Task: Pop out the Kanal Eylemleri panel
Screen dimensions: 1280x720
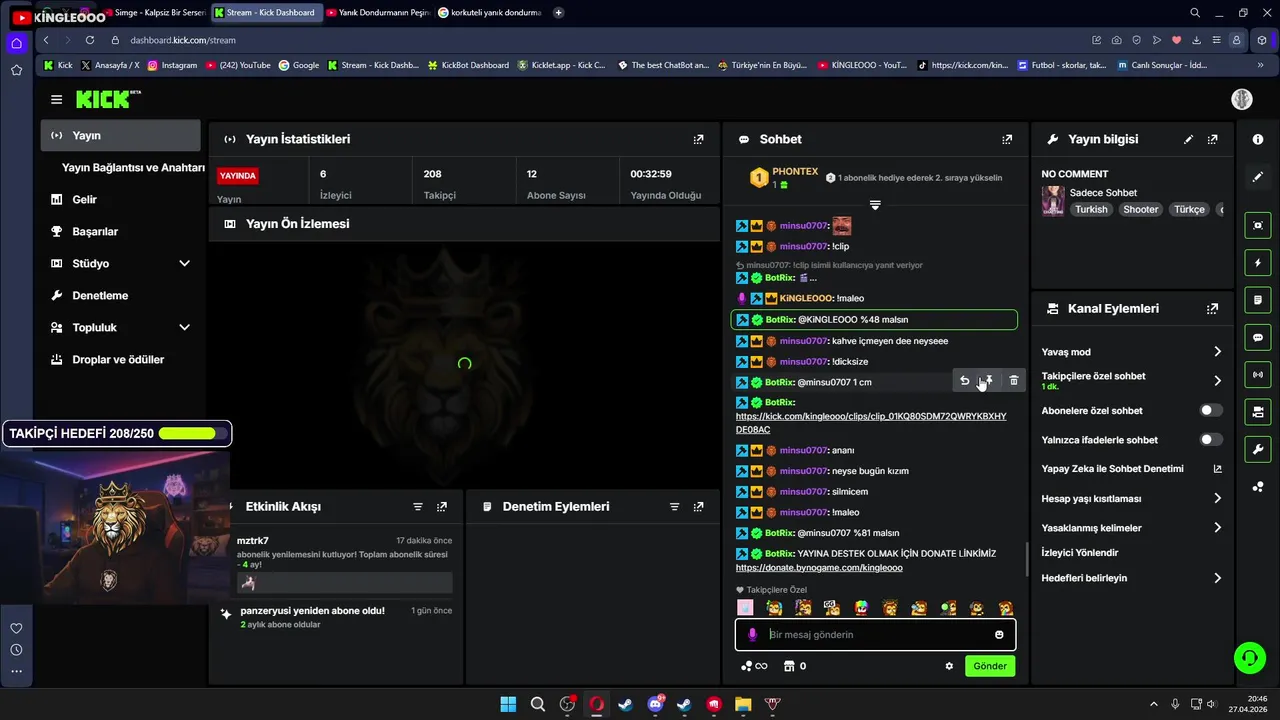Action: click(1212, 309)
